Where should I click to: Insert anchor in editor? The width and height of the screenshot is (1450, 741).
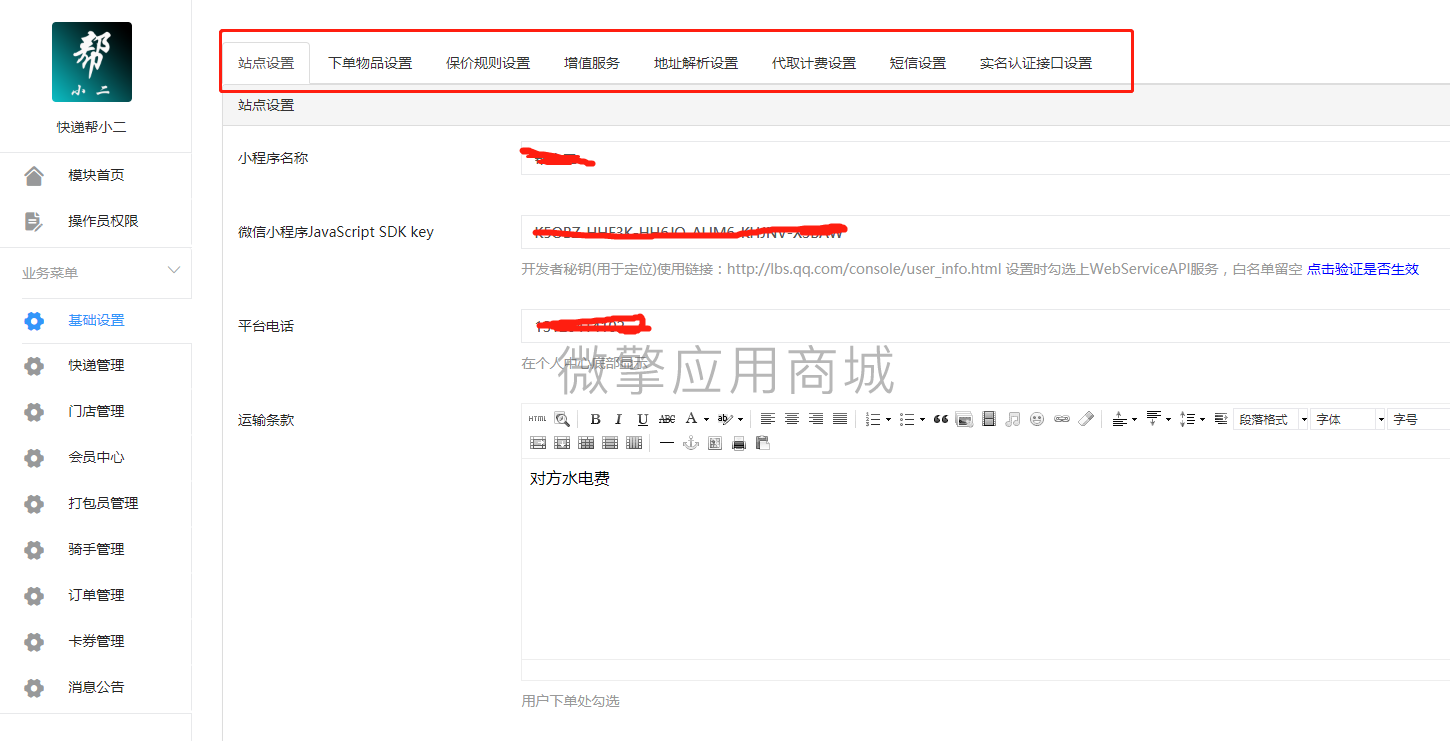691,443
